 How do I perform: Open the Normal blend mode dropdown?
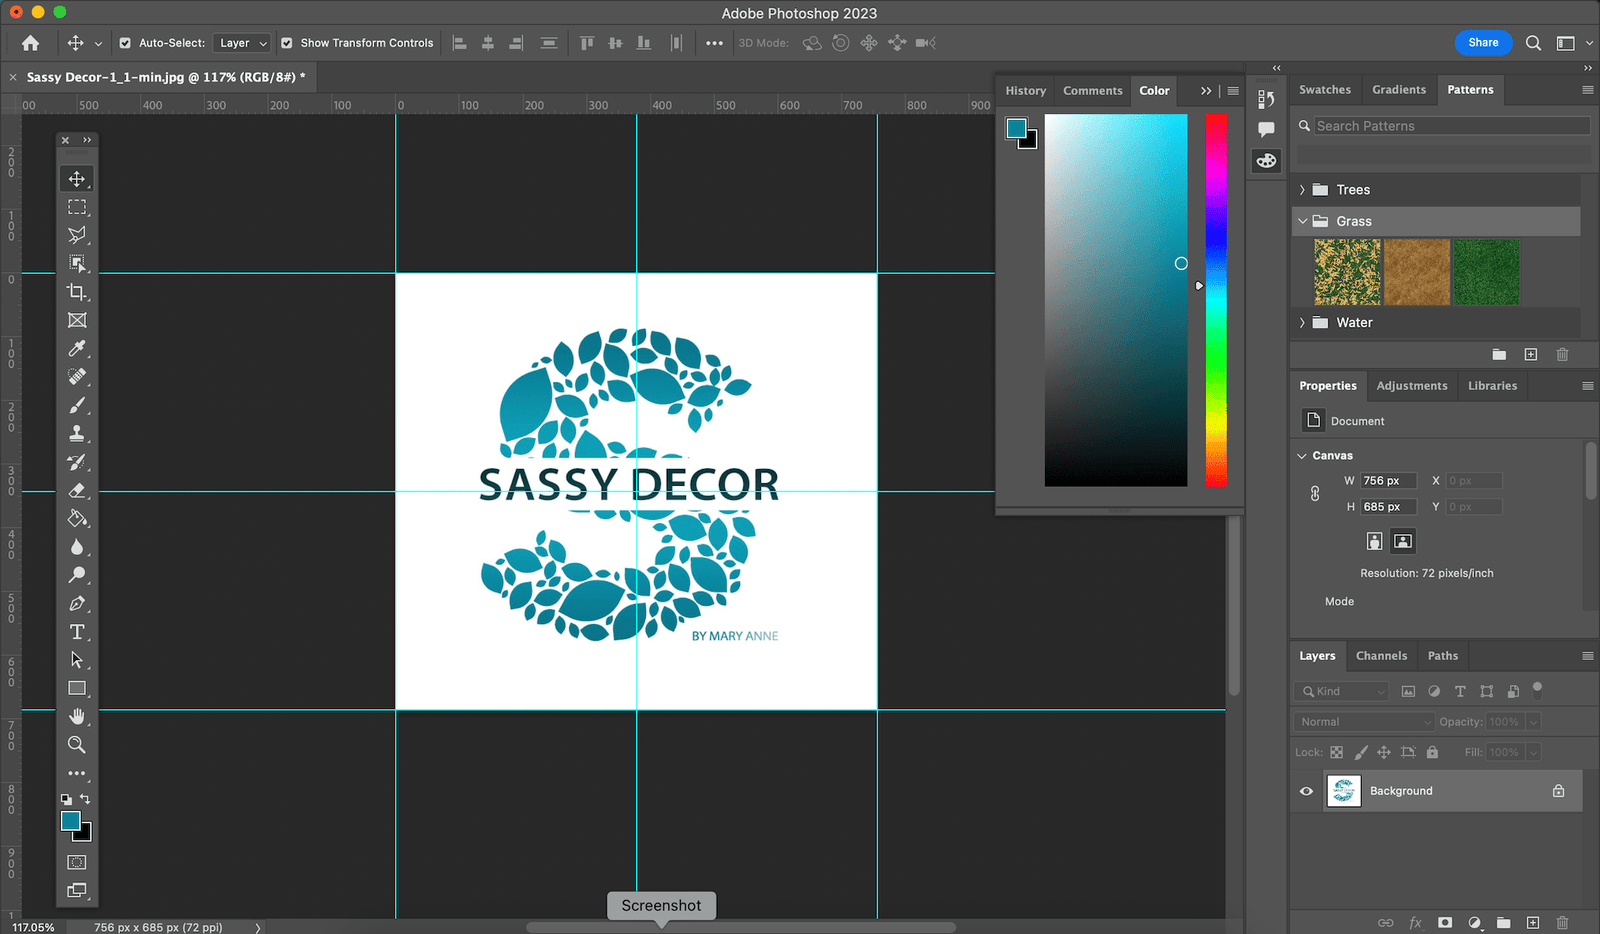[1364, 722]
